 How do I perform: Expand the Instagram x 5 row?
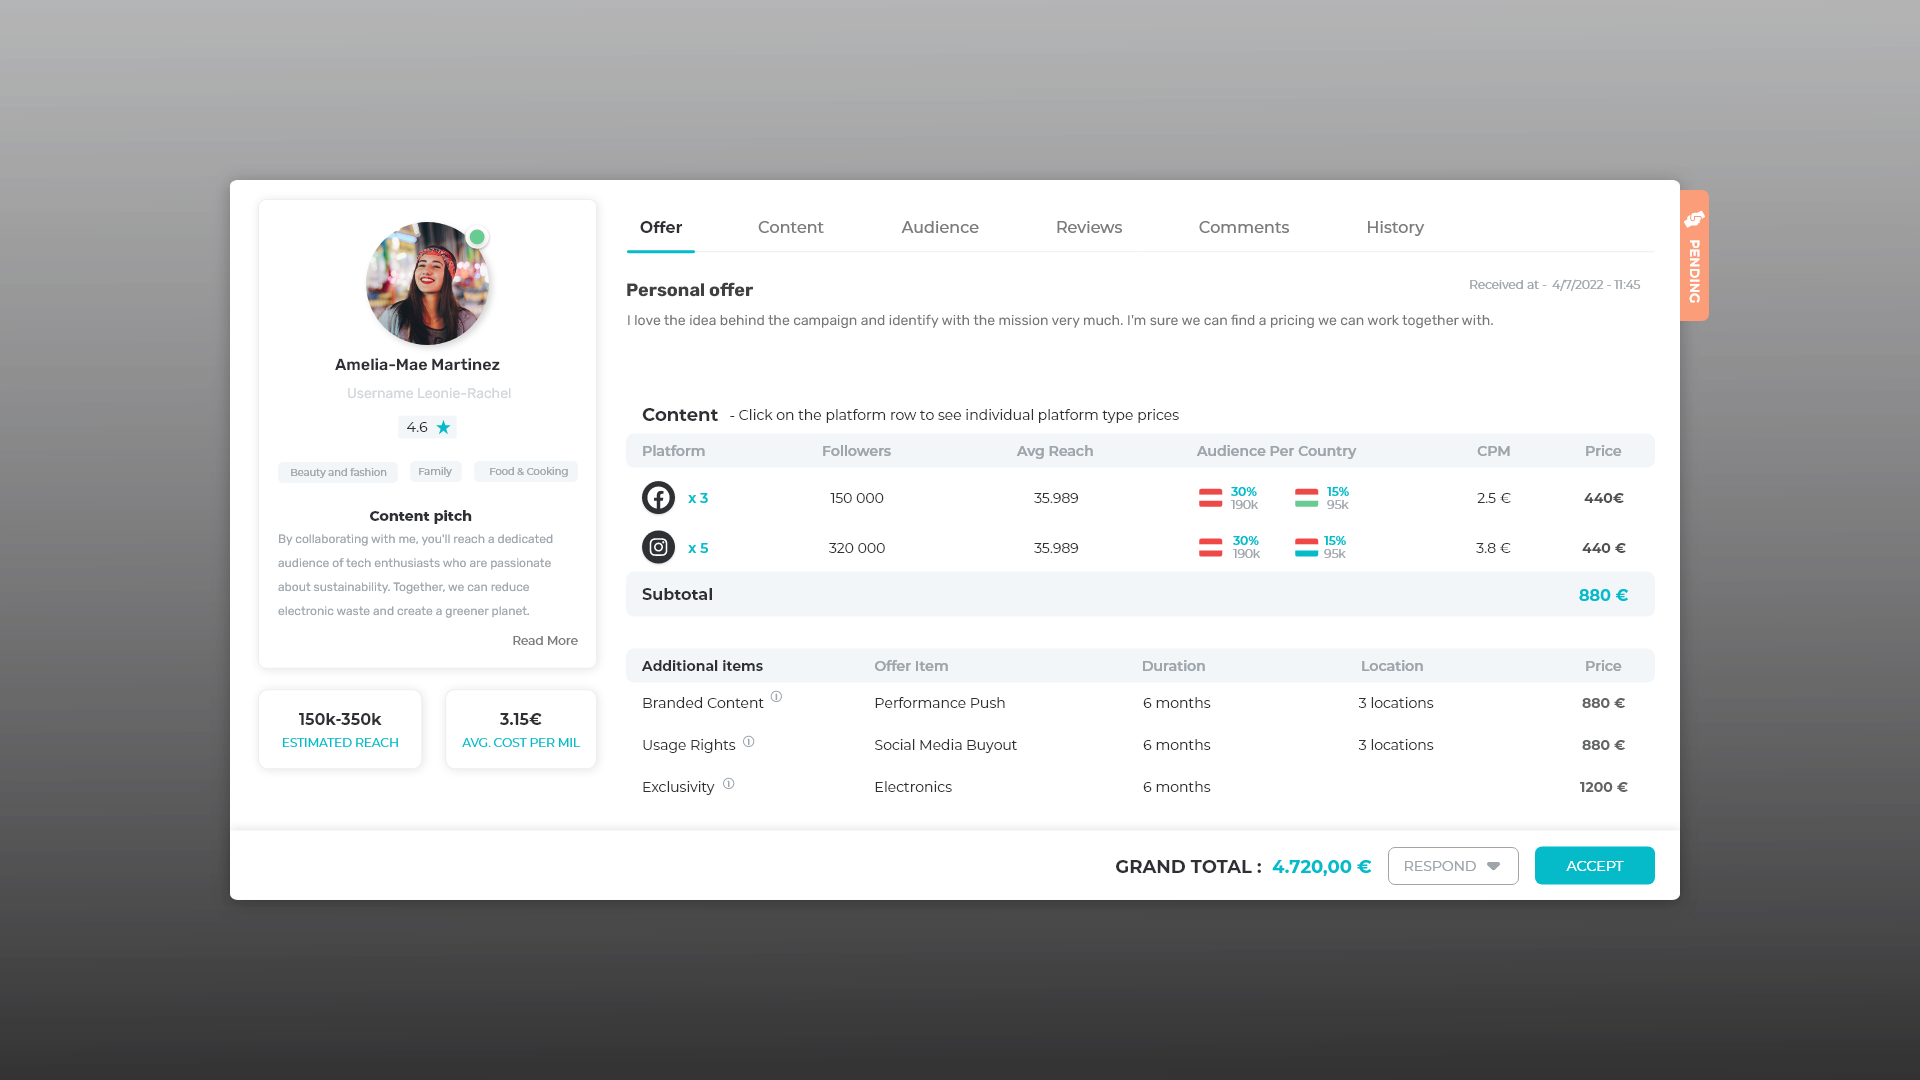tap(698, 548)
